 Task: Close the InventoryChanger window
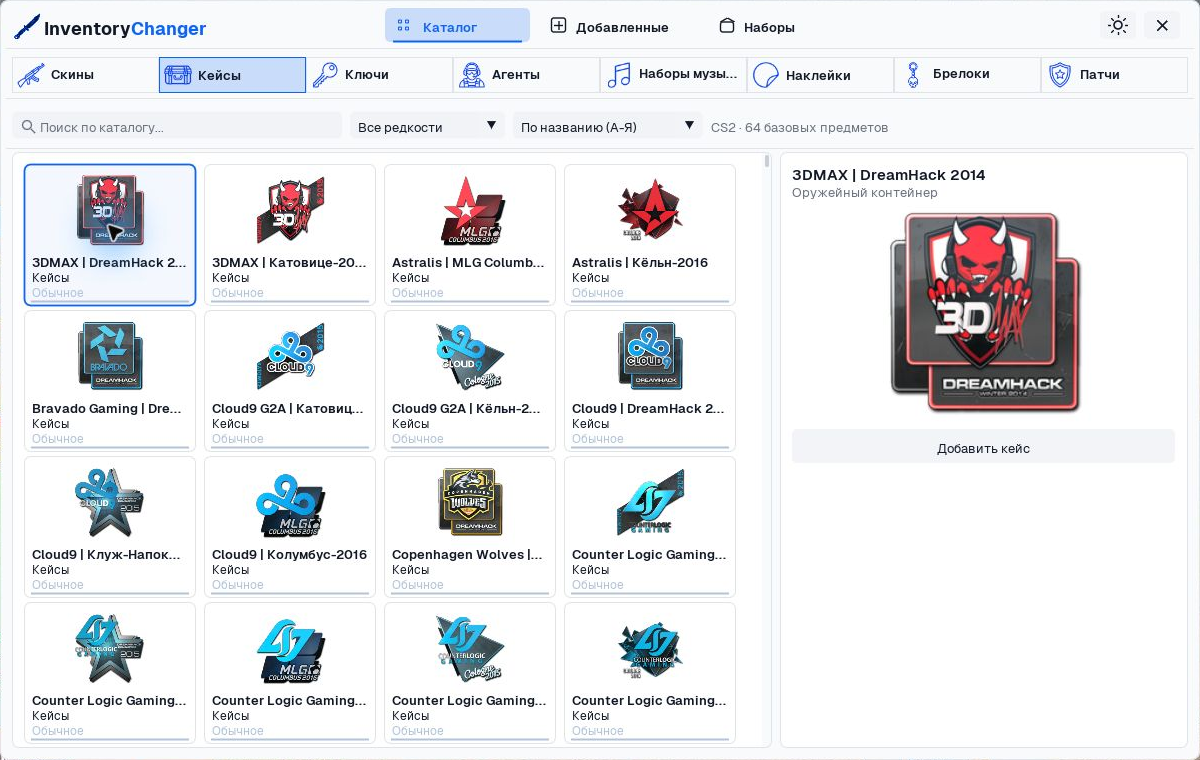(1162, 25)
